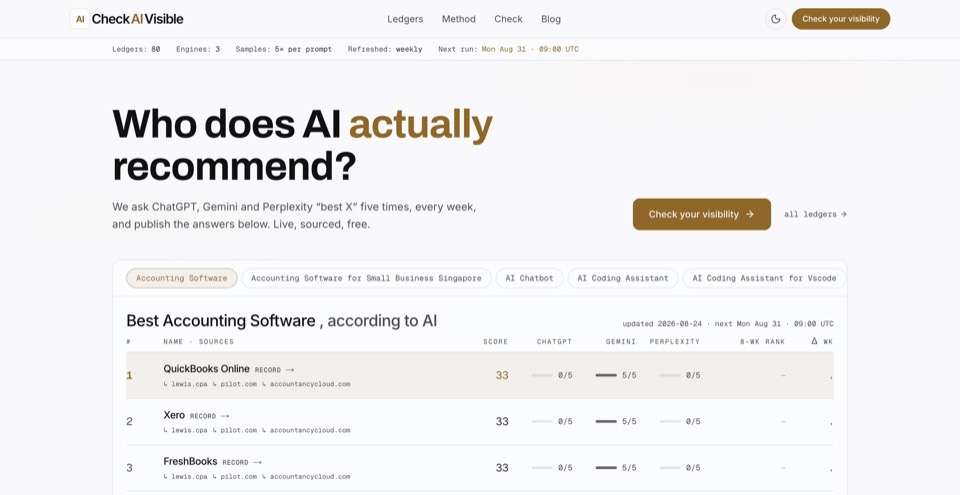Screen dimensions: 960x495
Task: Click QuickBooks Online name
Action: (206, 369)
